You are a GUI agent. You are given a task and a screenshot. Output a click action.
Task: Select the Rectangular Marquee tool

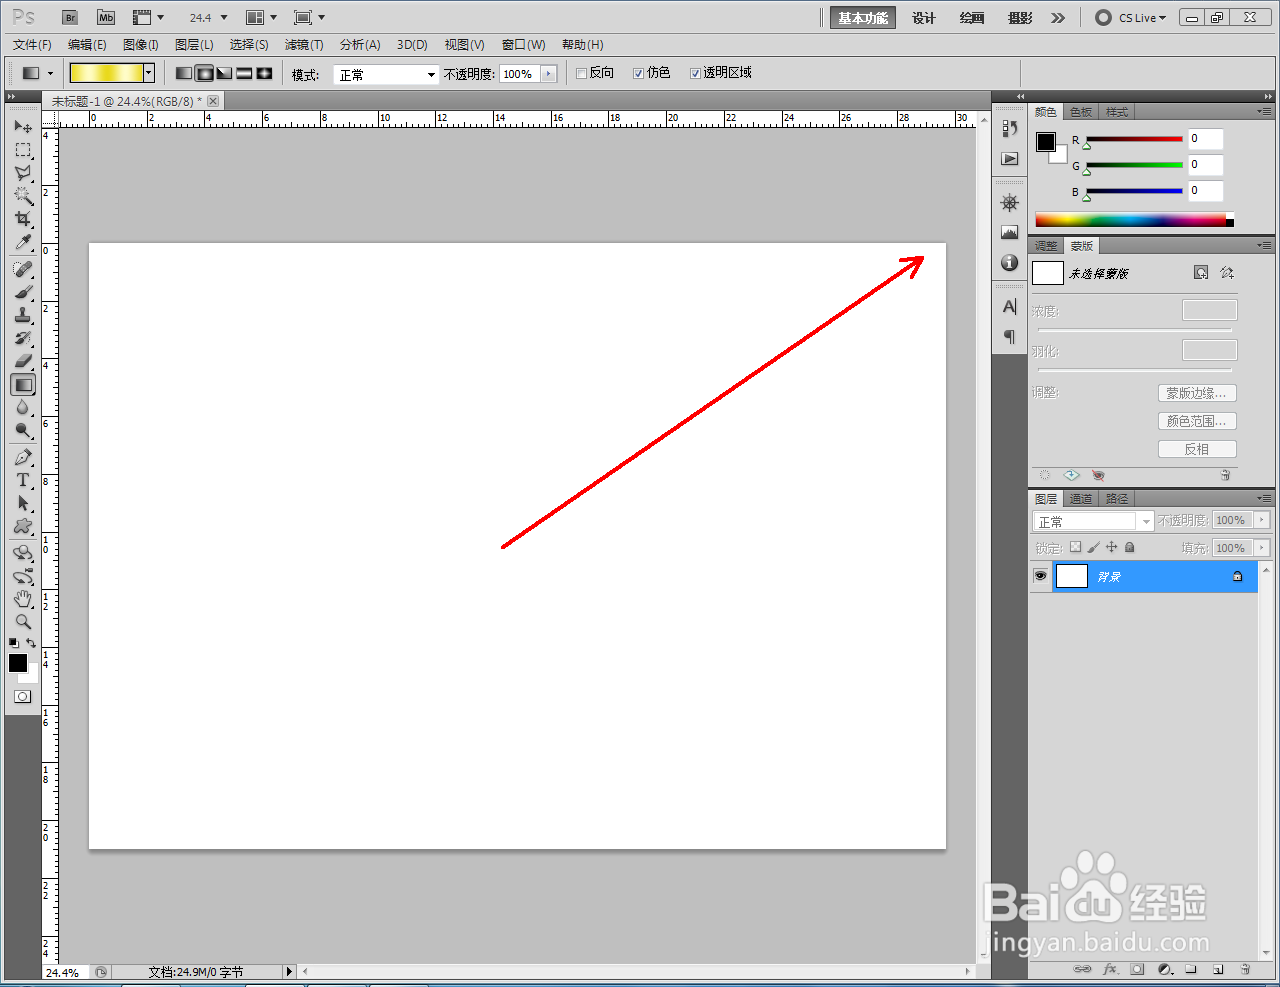pos(23,150)
